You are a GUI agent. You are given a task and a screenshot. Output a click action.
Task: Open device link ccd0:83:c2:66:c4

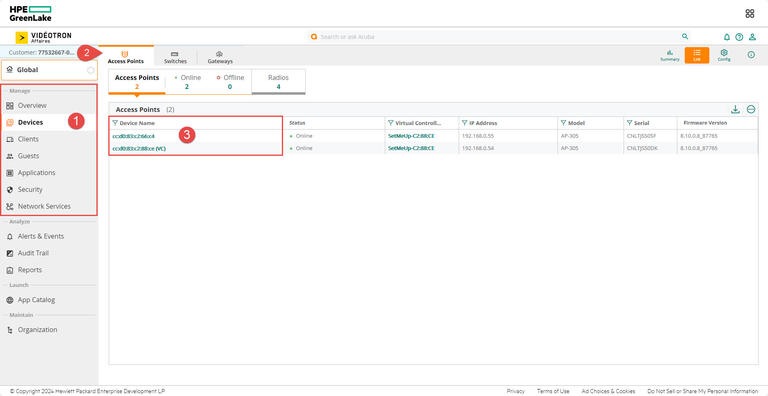pyautogui.click(x=134, y=136)
